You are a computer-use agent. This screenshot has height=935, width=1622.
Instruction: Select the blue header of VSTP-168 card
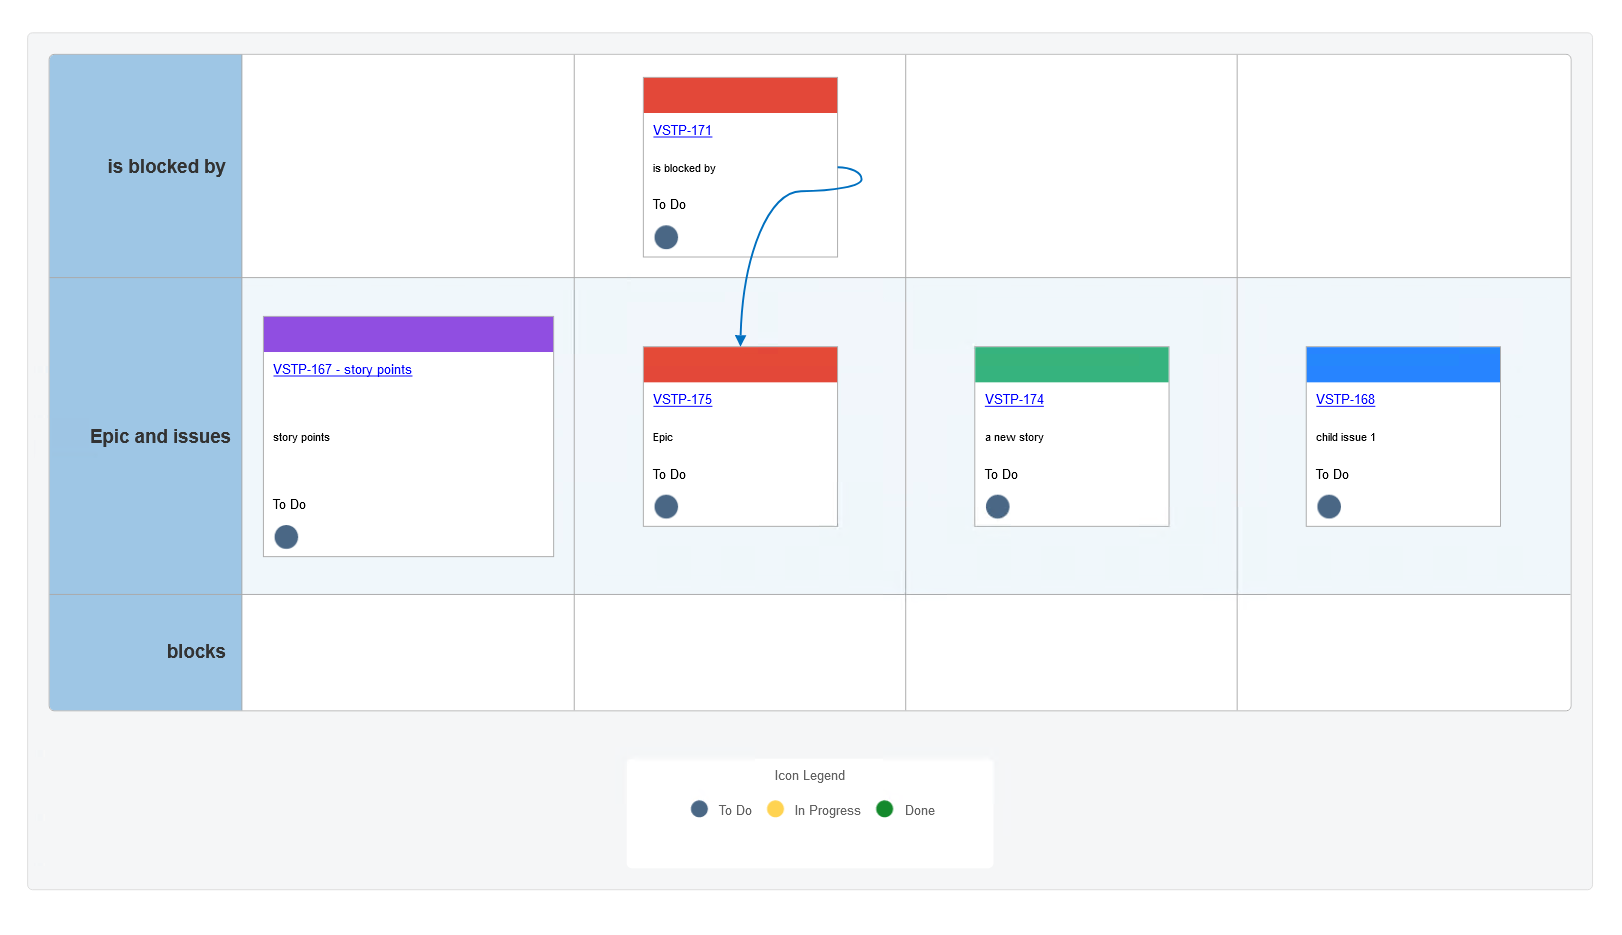tap(1402, 364)
